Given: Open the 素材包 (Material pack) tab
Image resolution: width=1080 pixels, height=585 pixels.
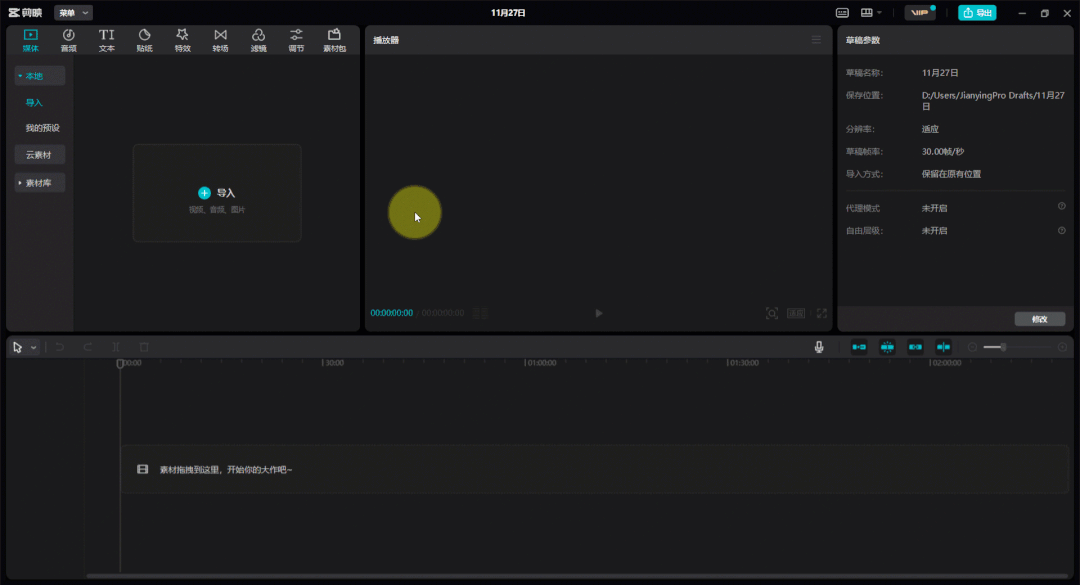Looking at the screenshot, I should [334, 40].
